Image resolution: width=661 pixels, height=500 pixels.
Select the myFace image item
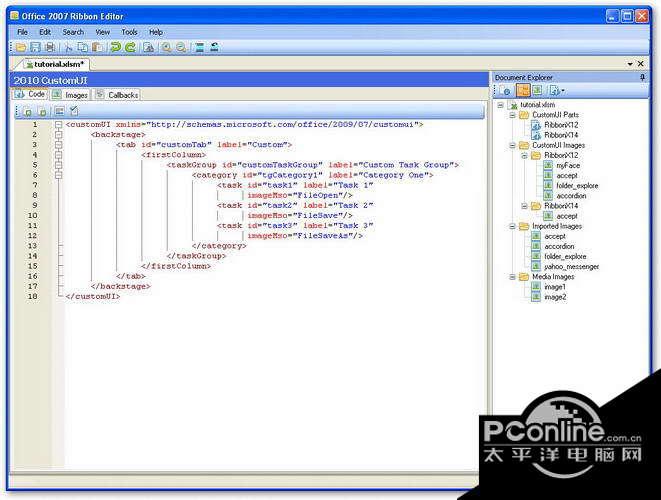(568, 166)
